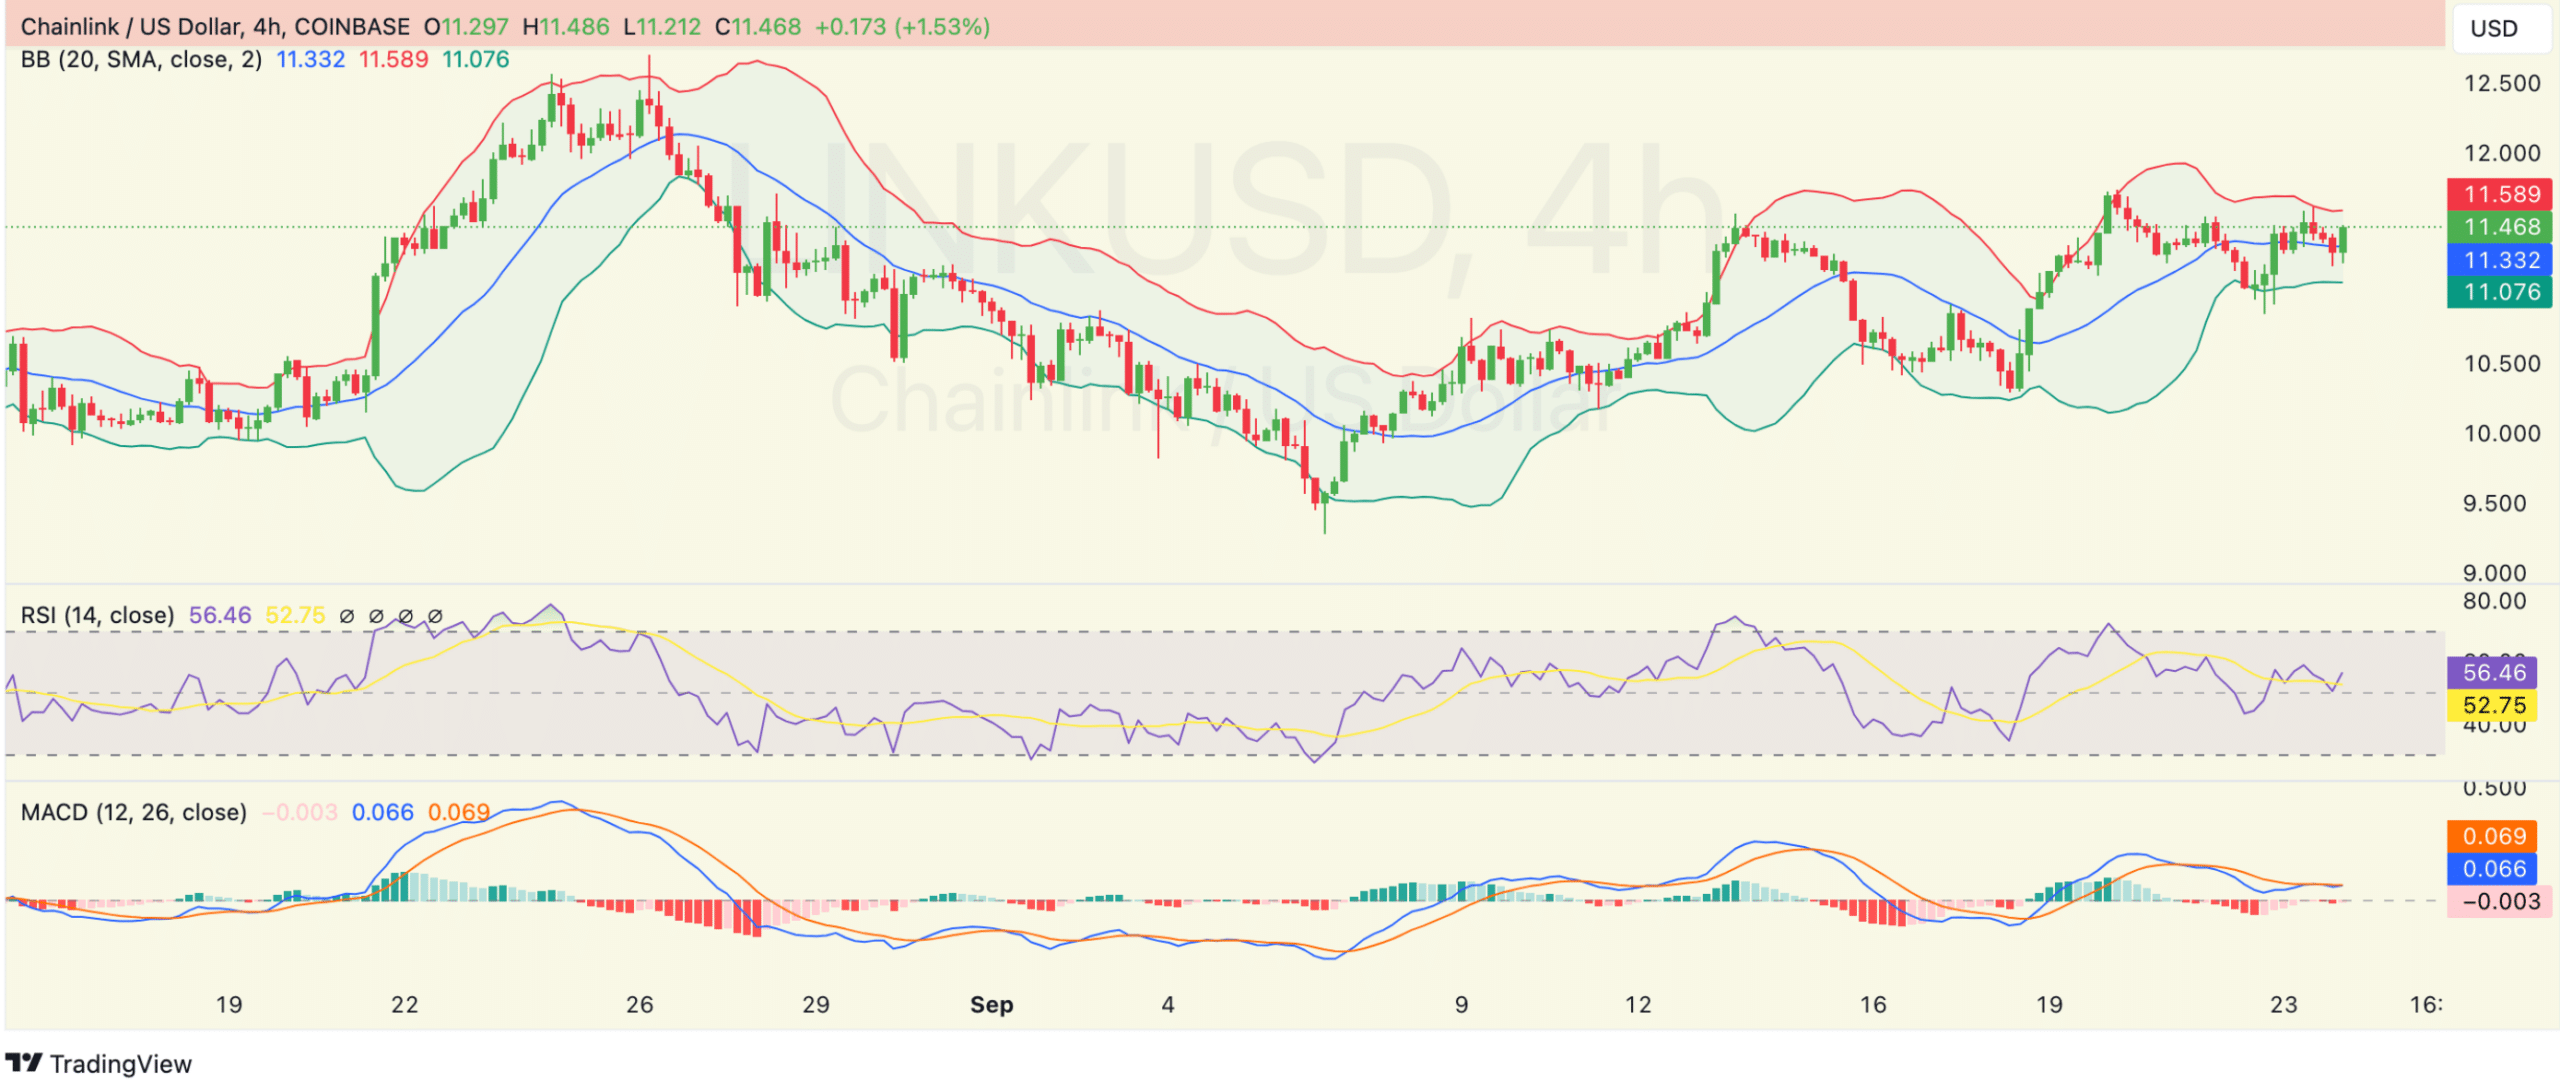Viewport: 2560px width, 1082px height.
Task: Click the MACD (12, 26, close) indicator label
Action: 134,812
